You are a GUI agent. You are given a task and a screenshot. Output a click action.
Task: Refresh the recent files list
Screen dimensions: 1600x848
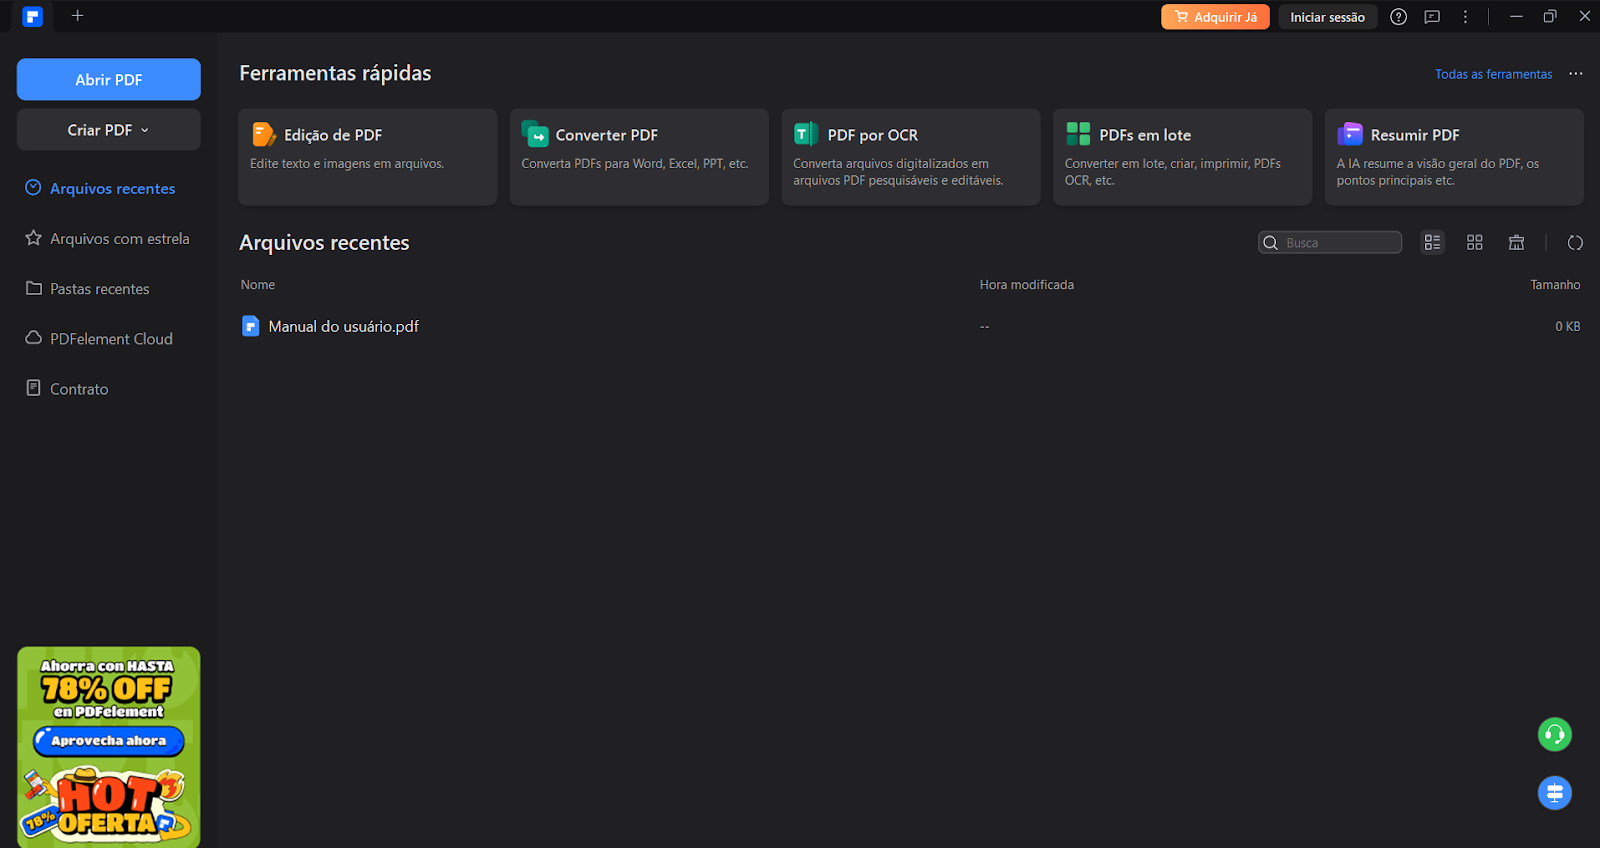pos(1575,243)
